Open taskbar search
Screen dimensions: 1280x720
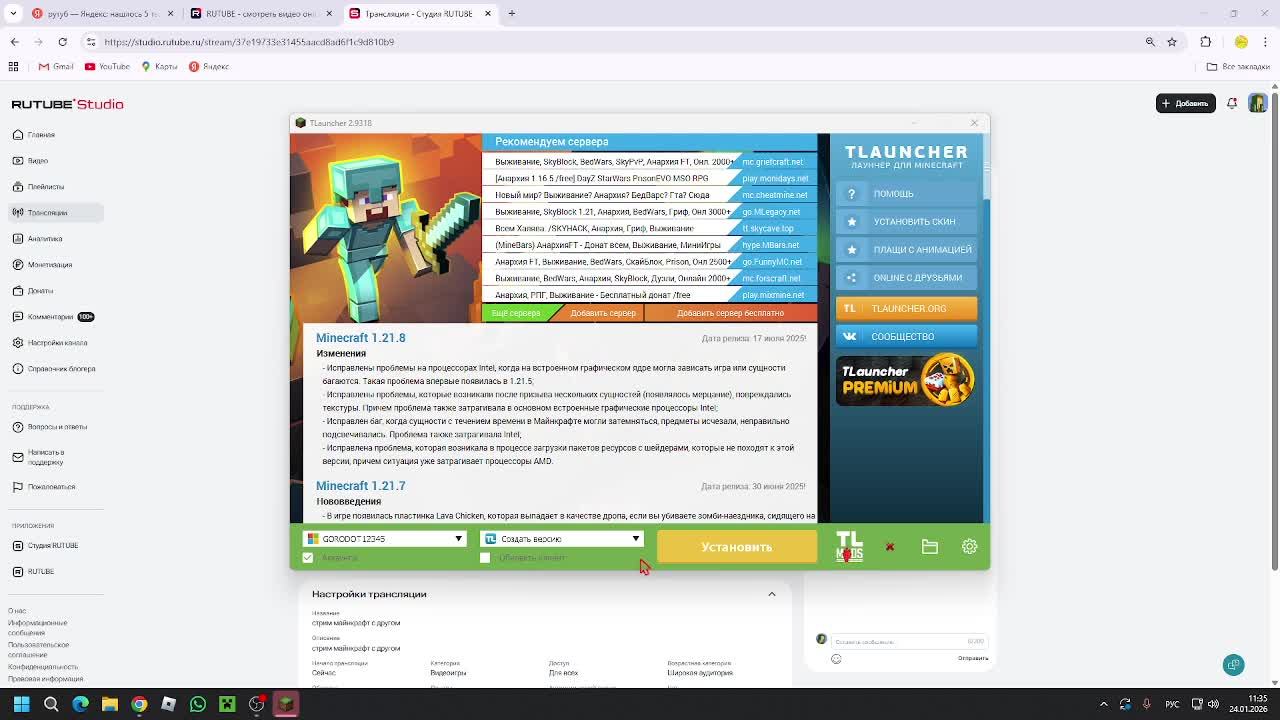pyautogui.click(x=51, y=704)
